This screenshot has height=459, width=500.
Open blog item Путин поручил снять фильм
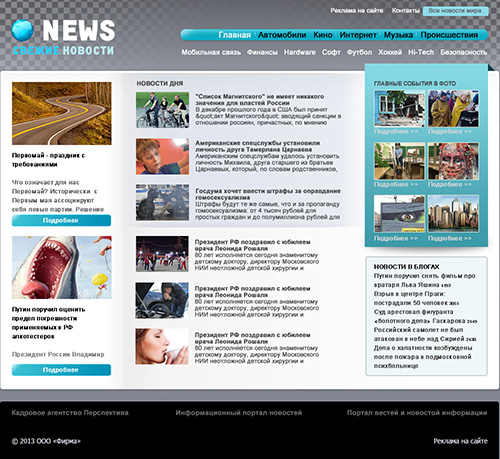point(424,280)
